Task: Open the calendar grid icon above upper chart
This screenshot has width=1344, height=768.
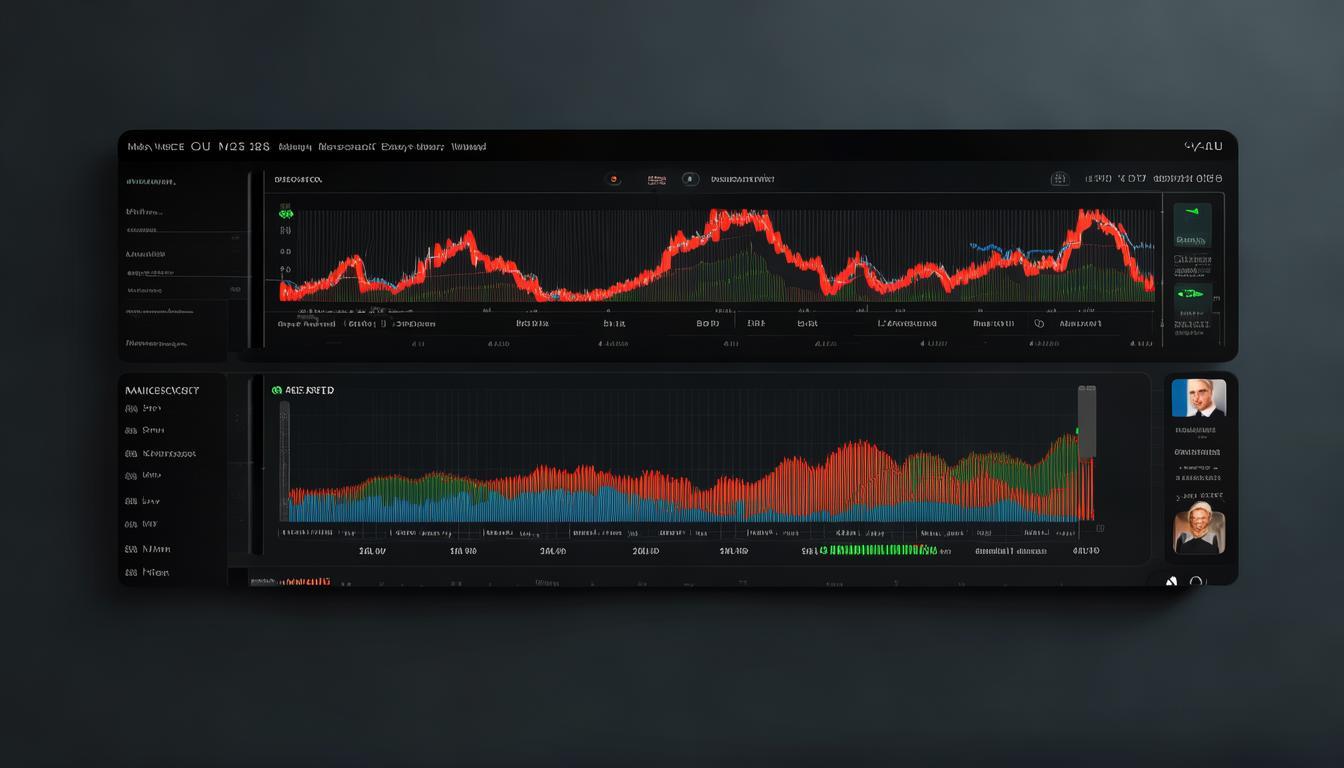Action: point(1060,179)
